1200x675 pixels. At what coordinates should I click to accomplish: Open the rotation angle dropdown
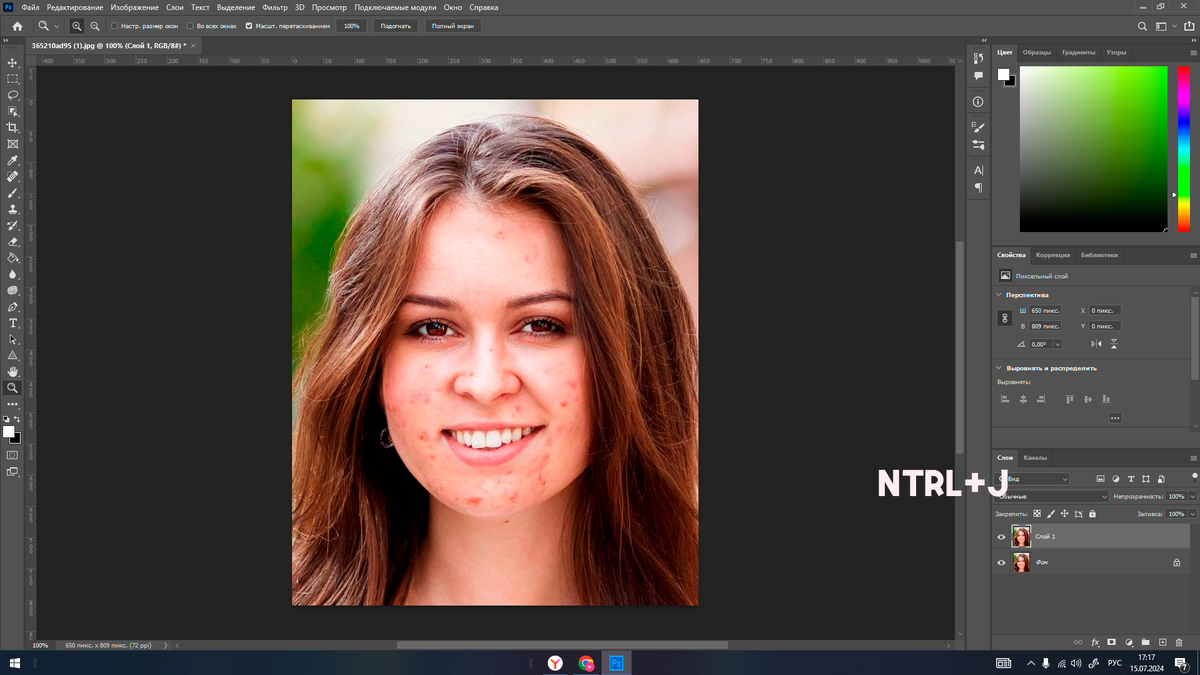(x=1058, y=344)
